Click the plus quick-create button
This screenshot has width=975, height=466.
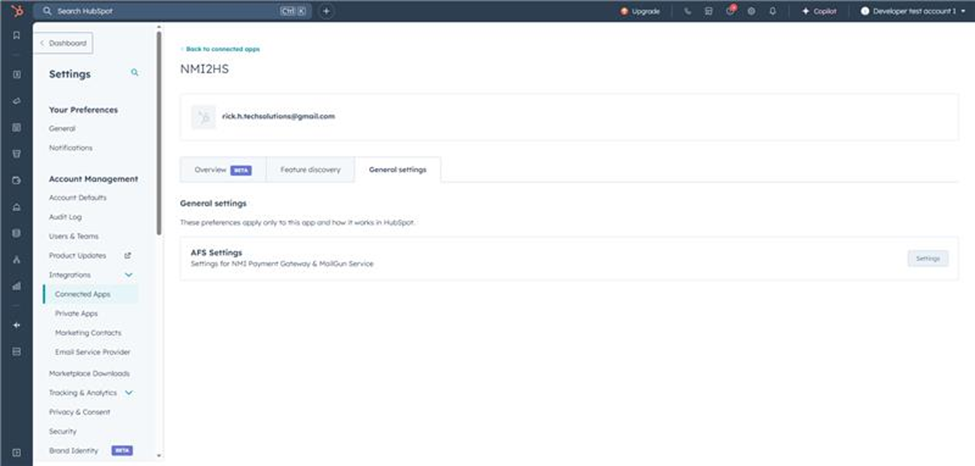(x=326, y=11)
